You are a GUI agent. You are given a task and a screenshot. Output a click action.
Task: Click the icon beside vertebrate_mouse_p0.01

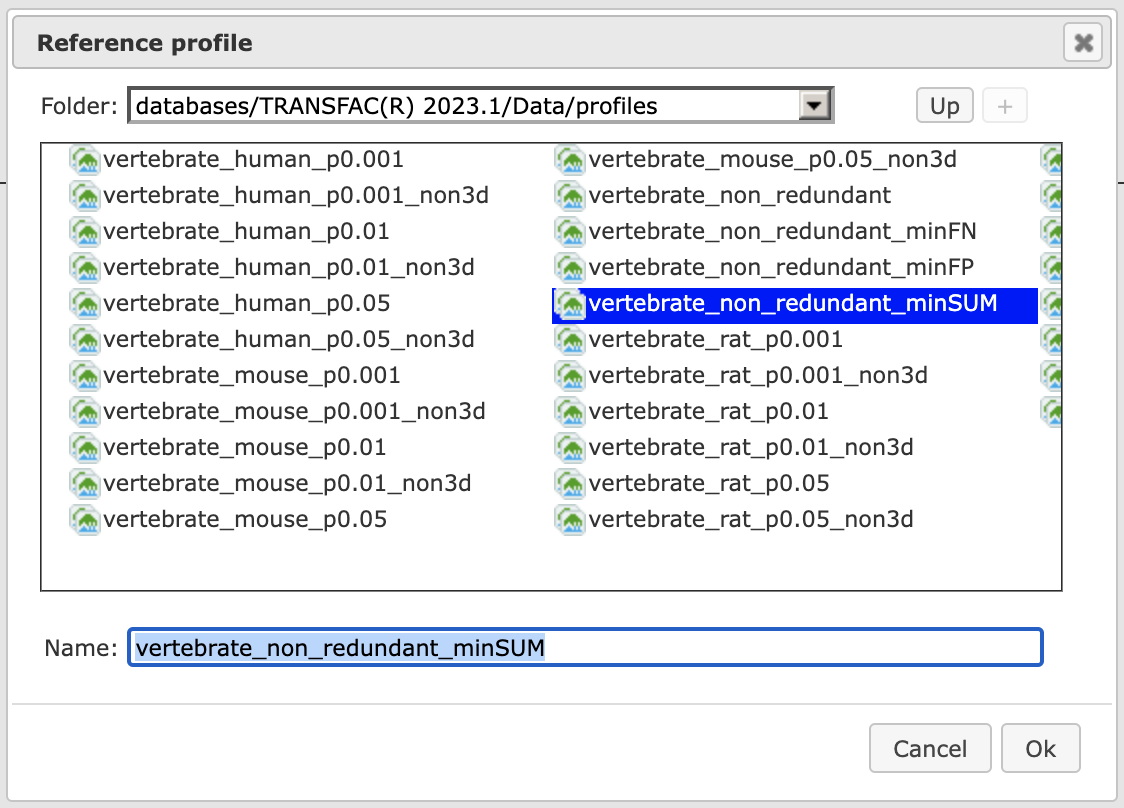point(85,447)
